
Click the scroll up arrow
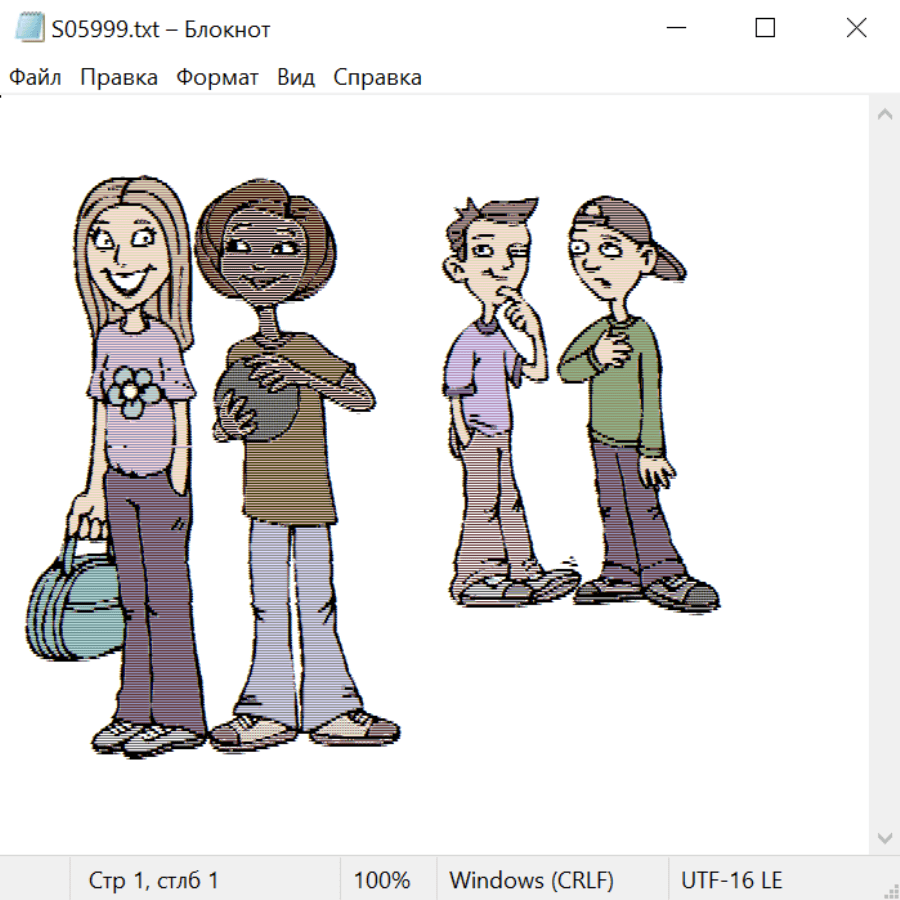click(884, 115)
